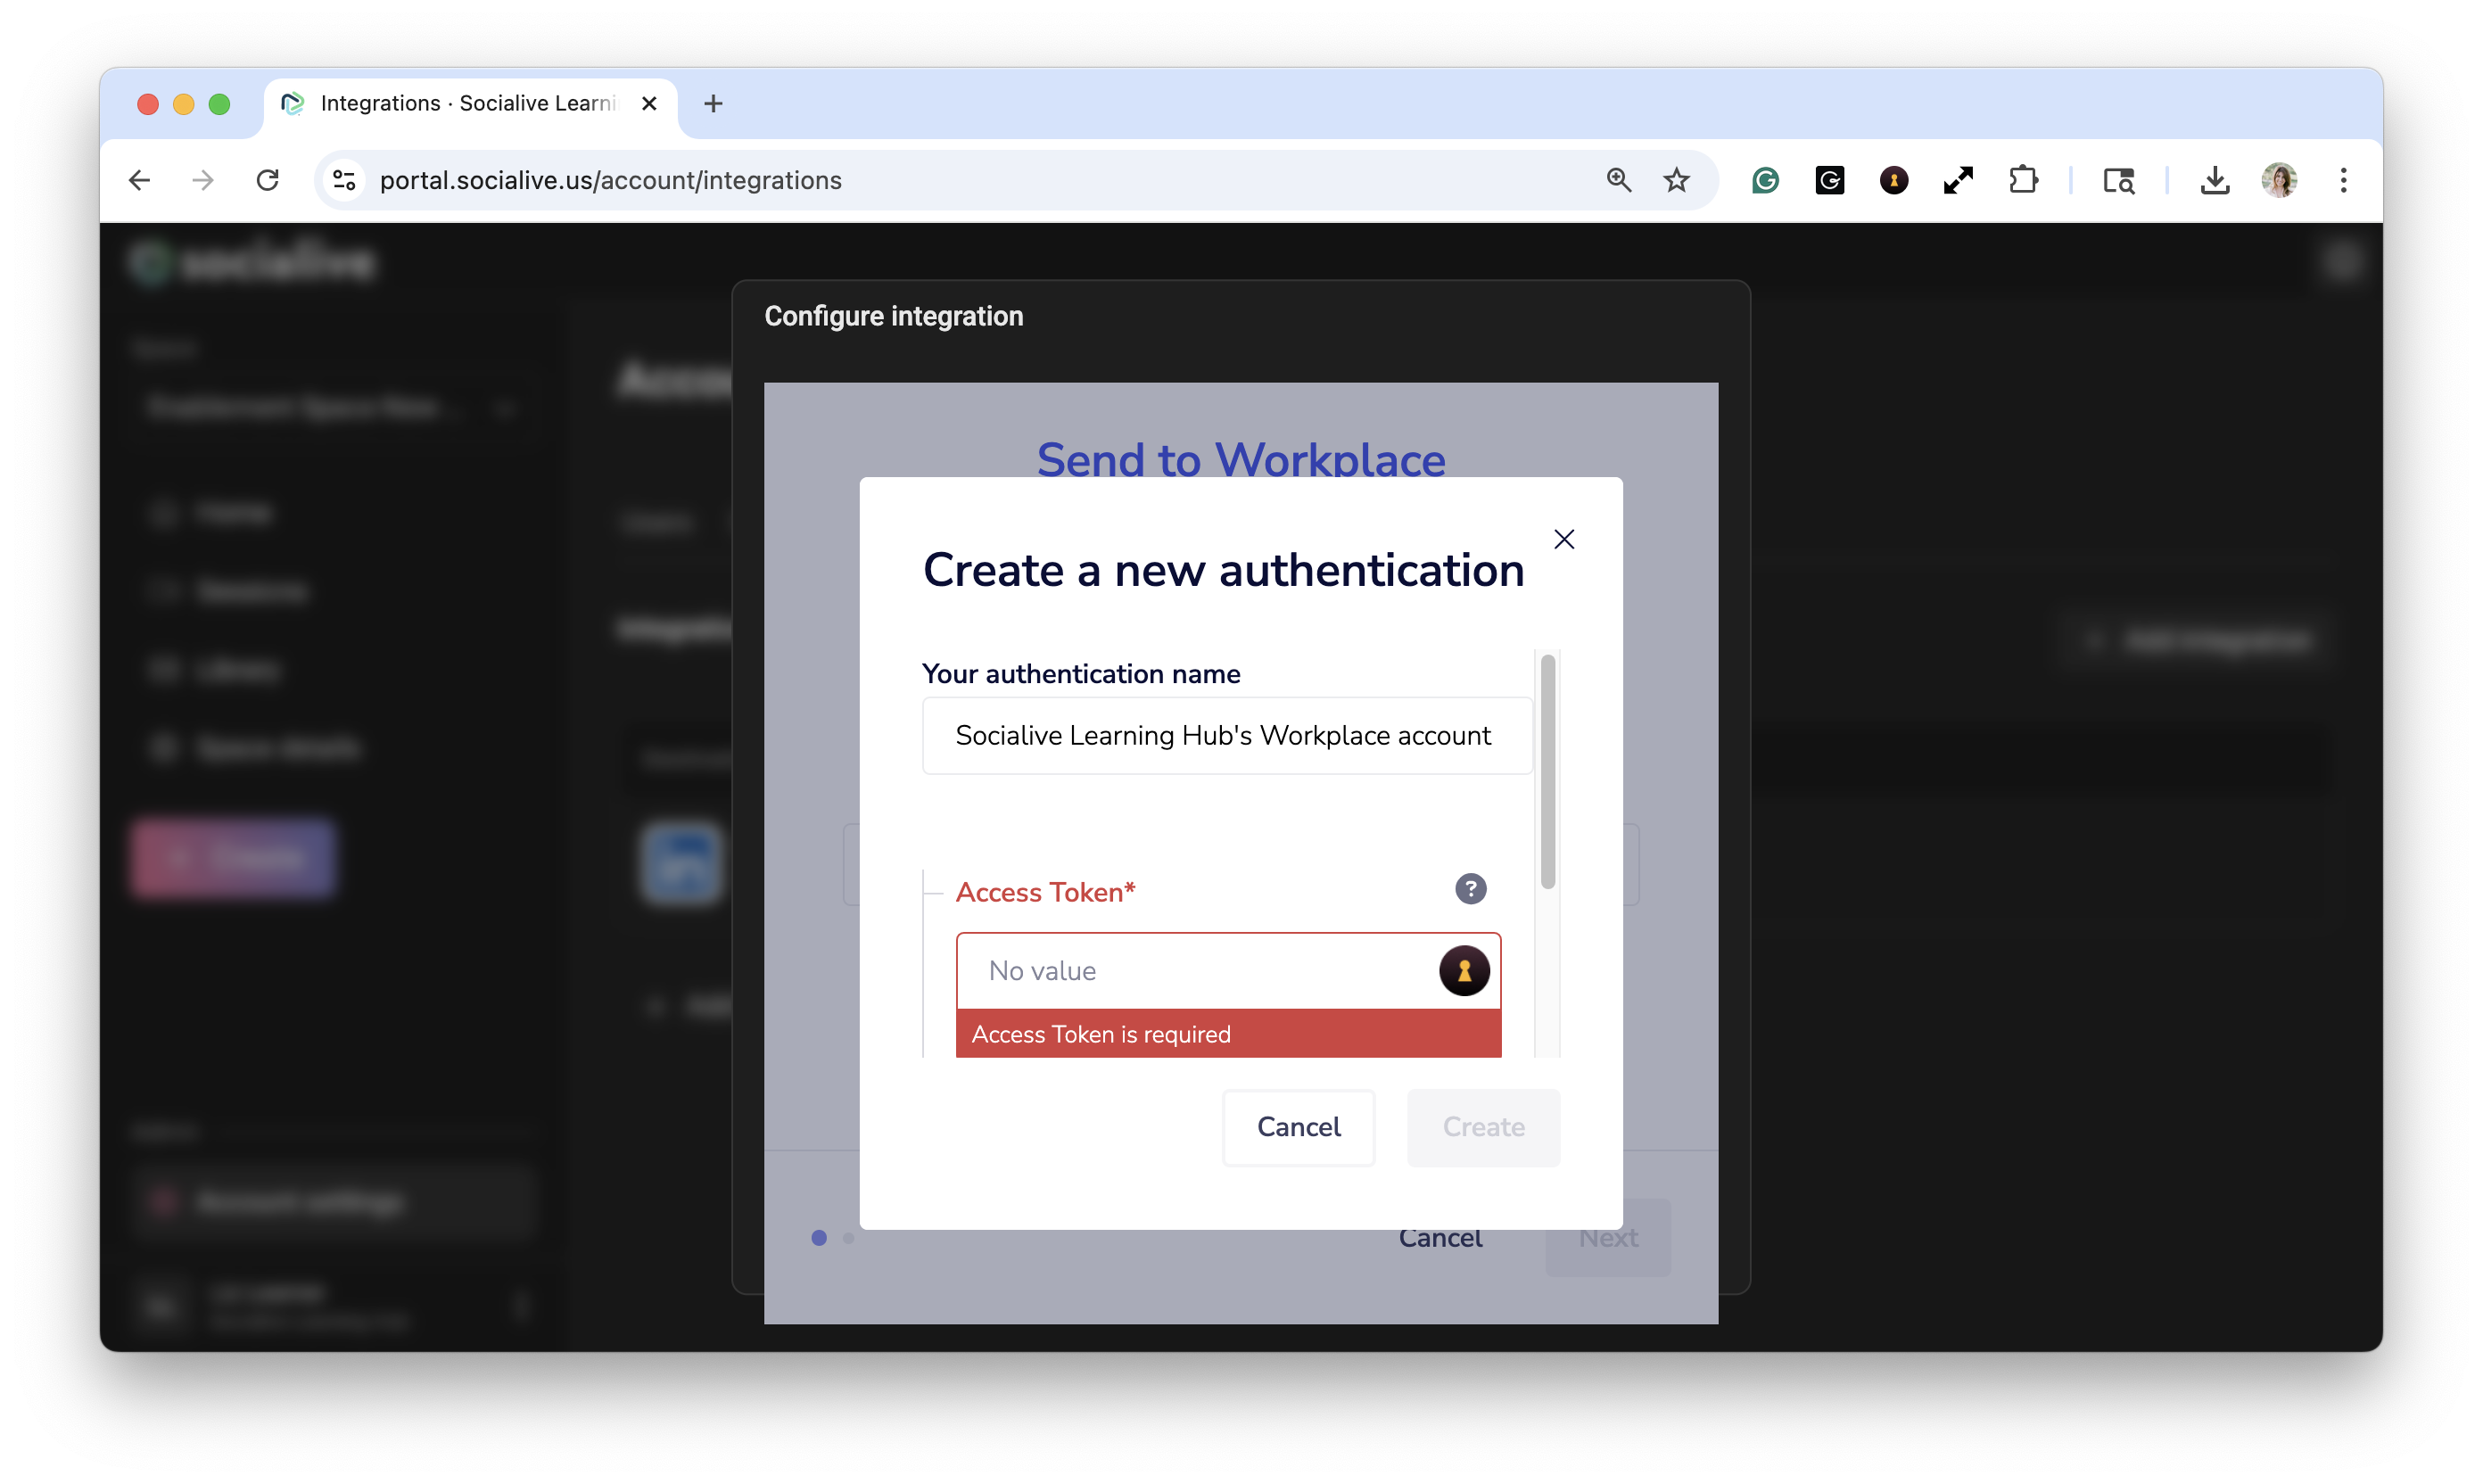Screen dimensions: 2483x1484
Task: Click the zoom magnifier icon in the address bar
Action: (1619, 180)
